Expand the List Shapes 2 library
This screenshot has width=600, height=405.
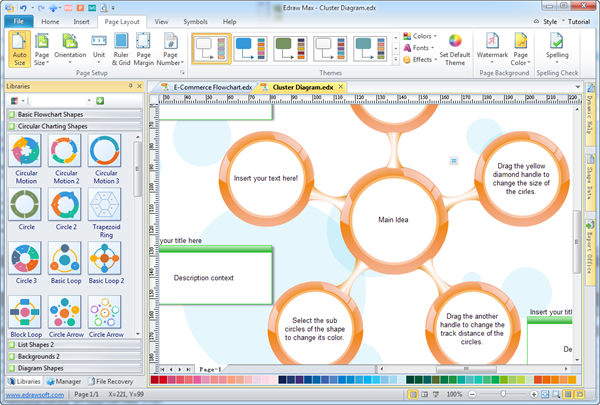[x=38, y=344]
